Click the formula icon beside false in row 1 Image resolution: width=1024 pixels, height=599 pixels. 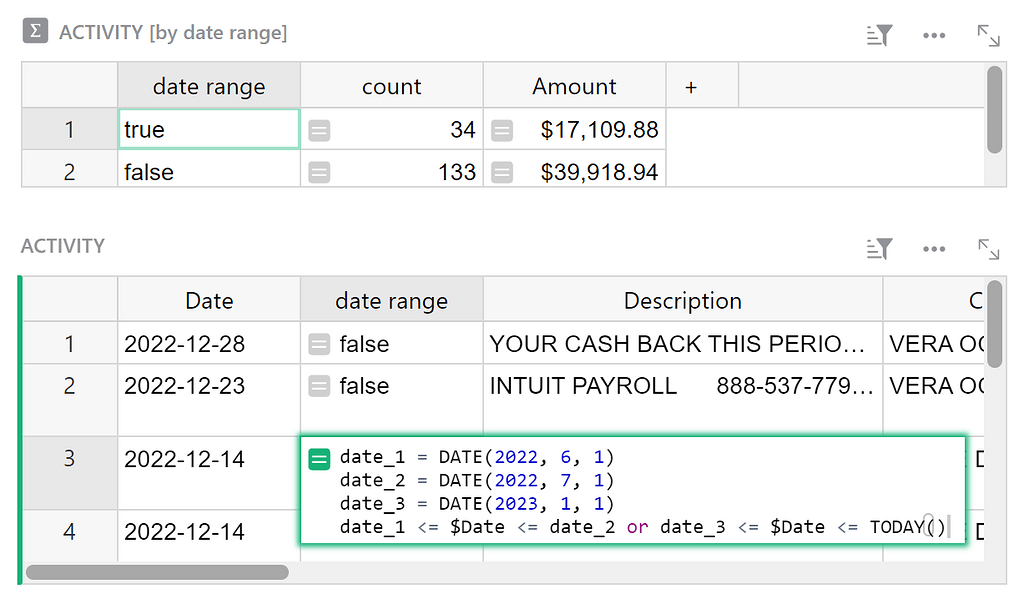click(x=318, y=344)
